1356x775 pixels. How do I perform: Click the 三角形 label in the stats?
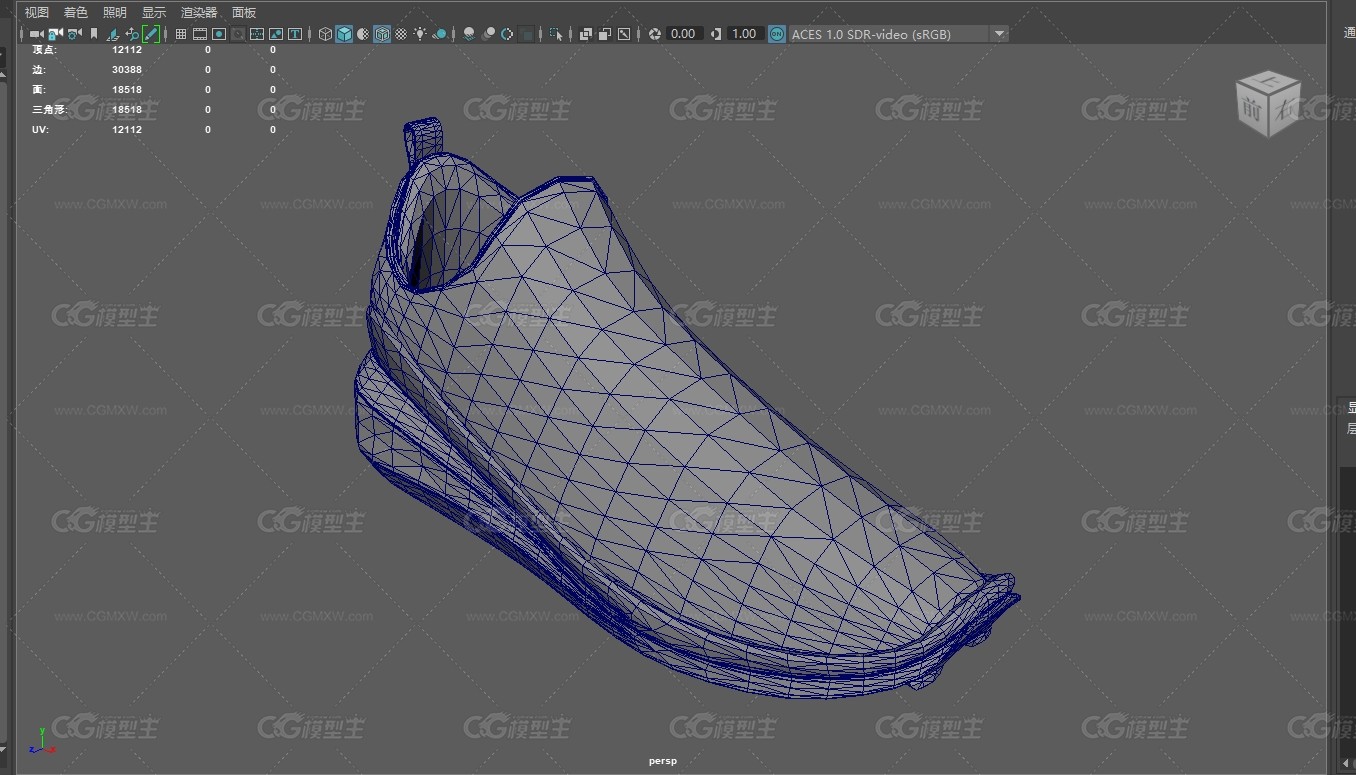tap(50, 109)
